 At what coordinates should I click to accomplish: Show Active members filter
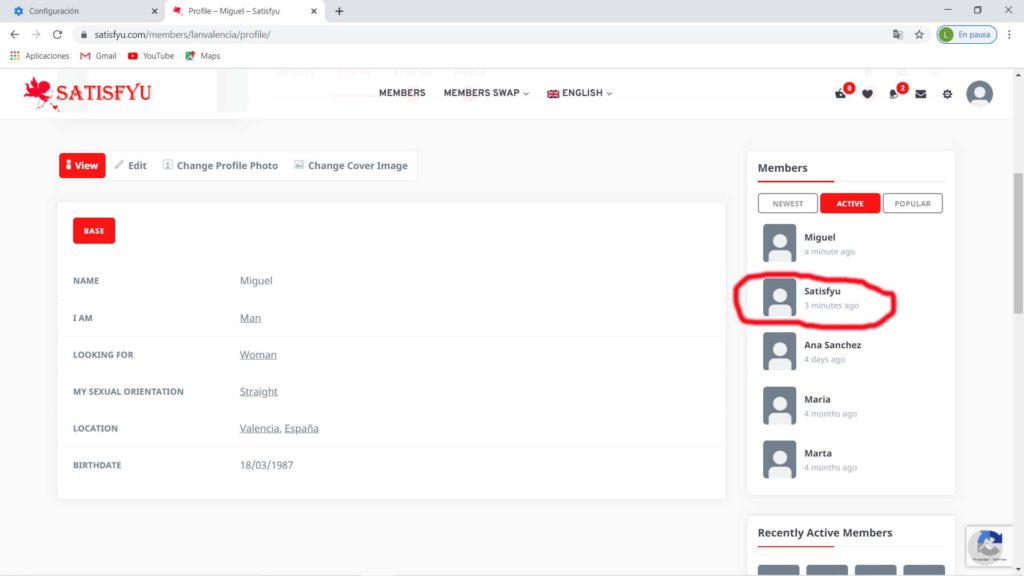point(850,203)
